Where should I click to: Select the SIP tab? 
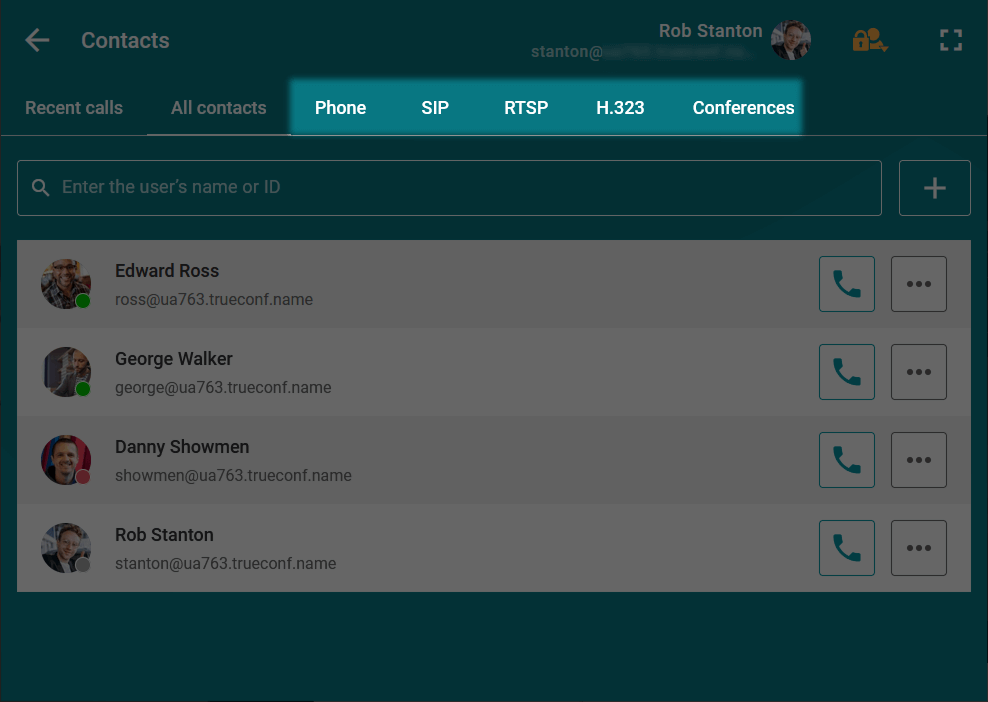pos(435,108)
